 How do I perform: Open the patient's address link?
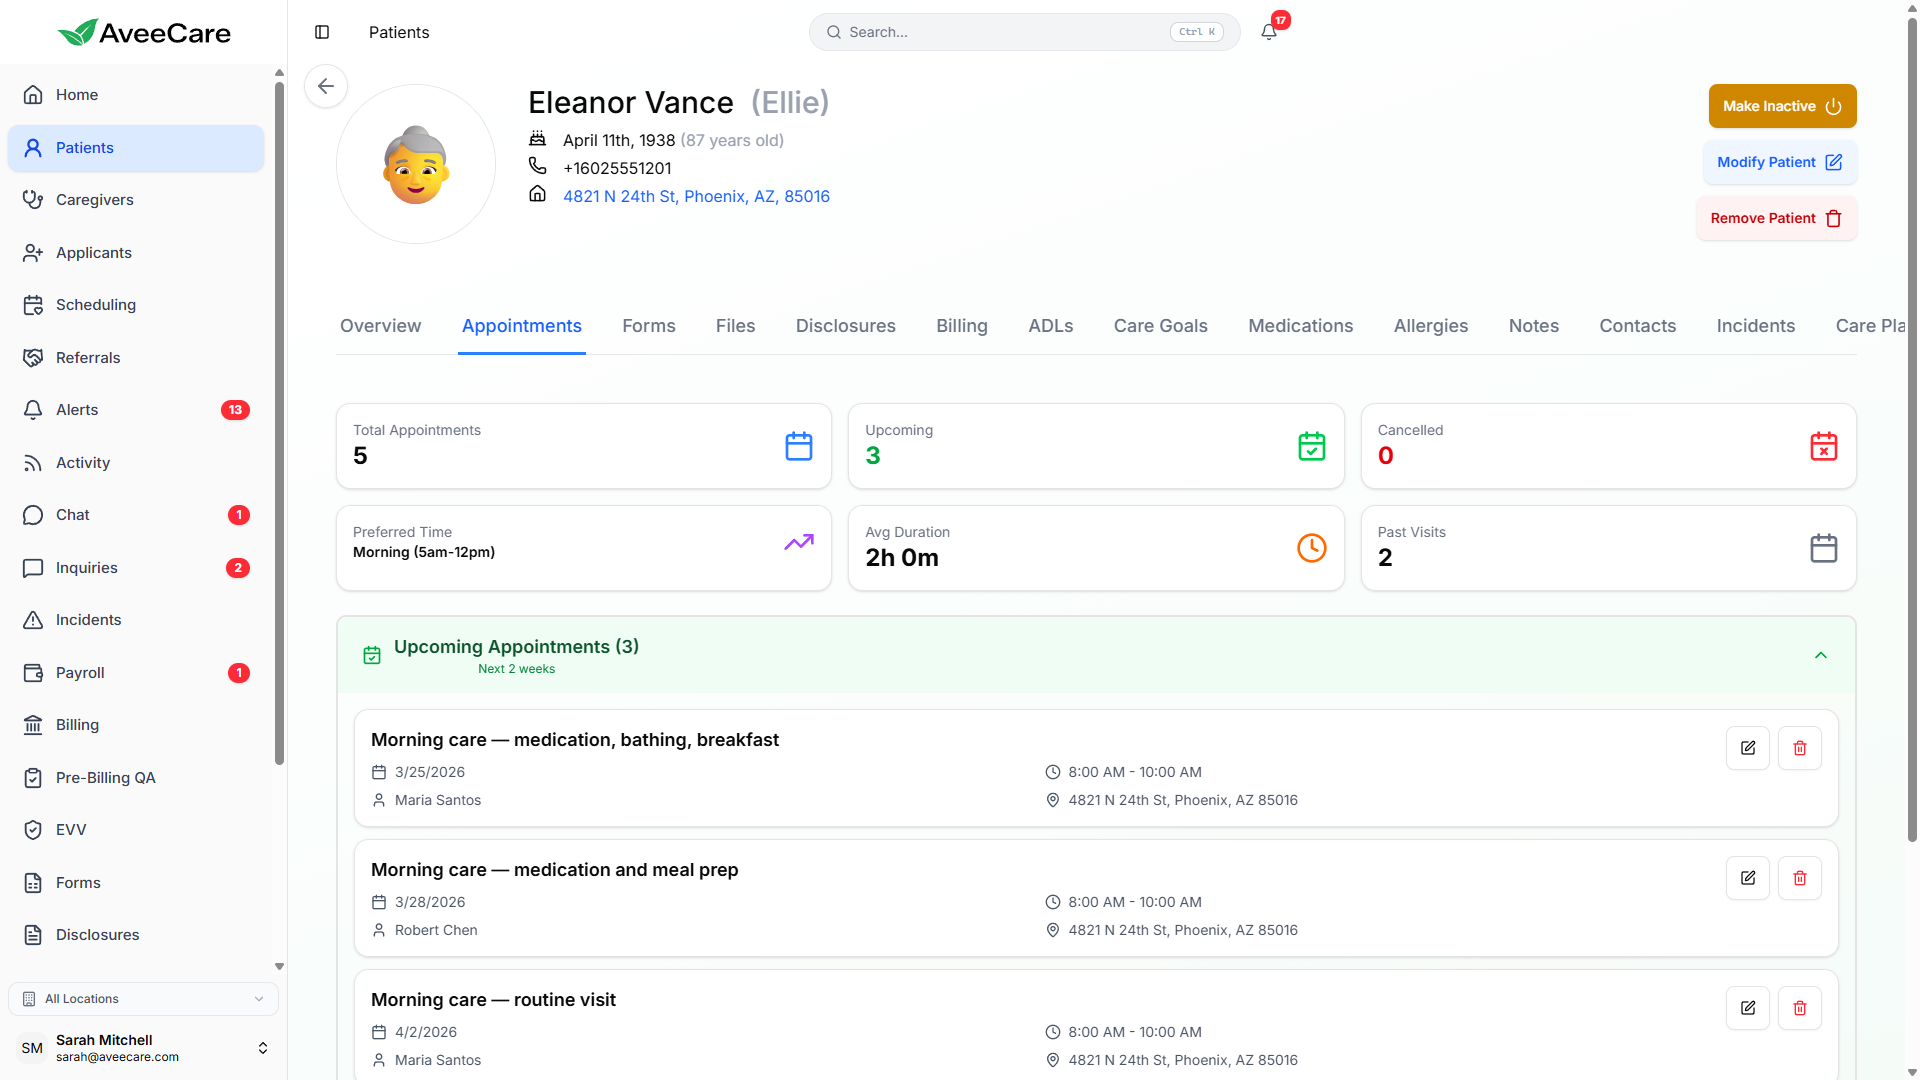click(696, 196)
